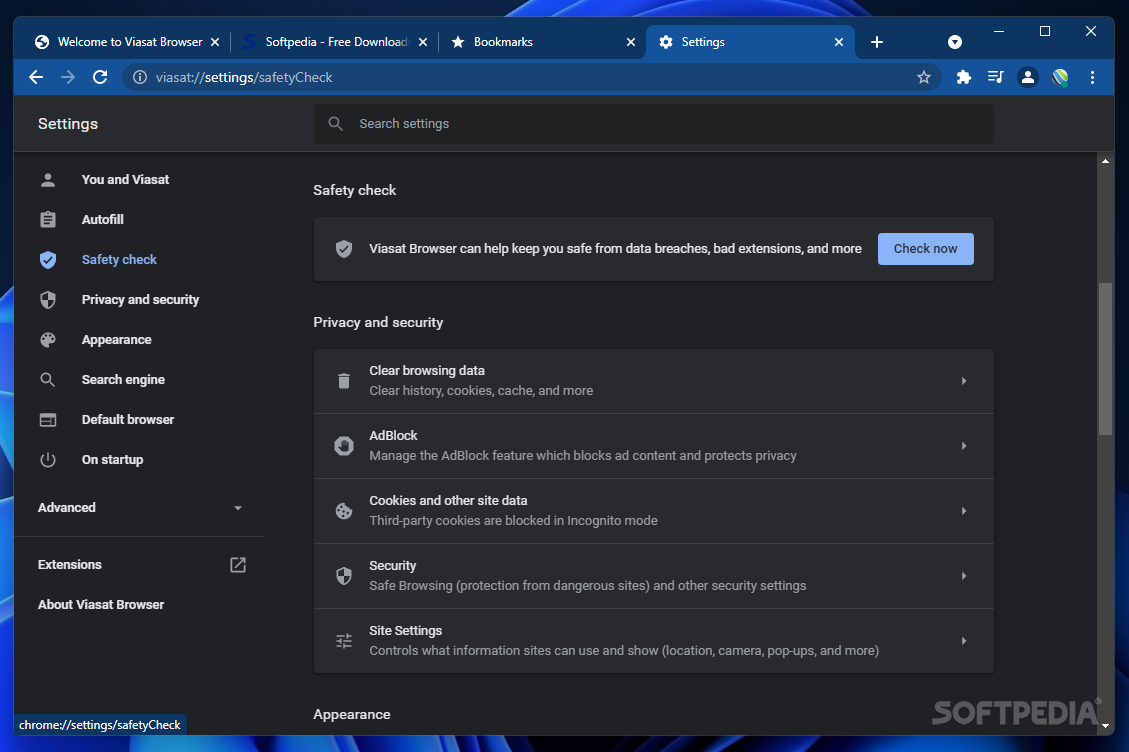
Task: Click the arrow on Site Settings row
Action: tap(963, 640)
